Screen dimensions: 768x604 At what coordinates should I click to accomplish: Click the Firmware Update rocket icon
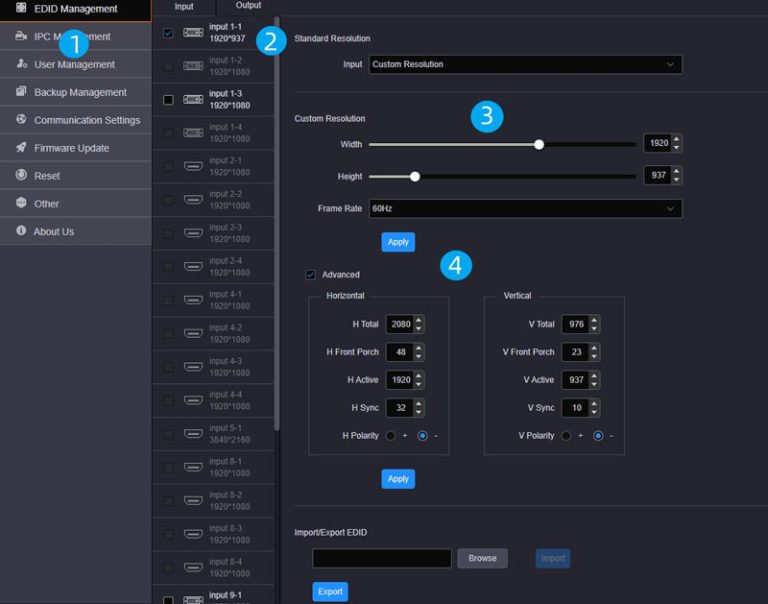coord(21,148)
